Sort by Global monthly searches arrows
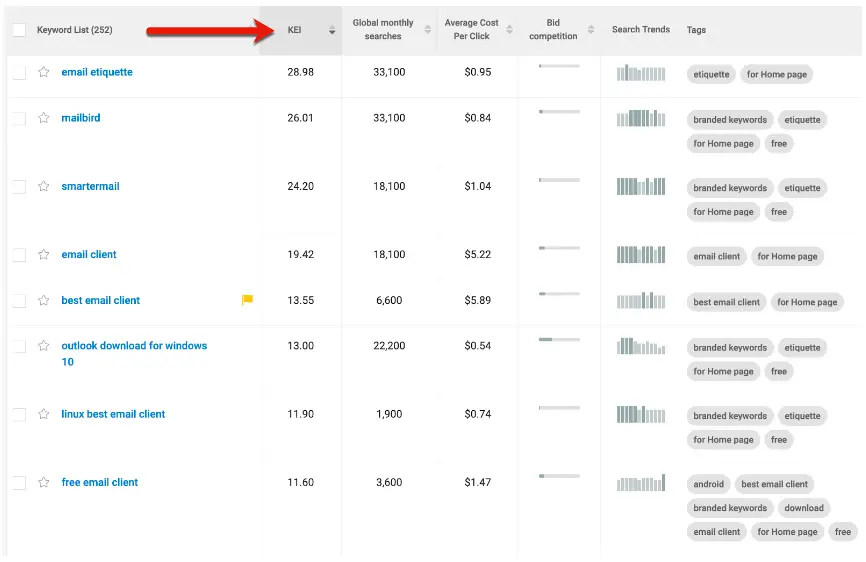 click(427, 30)
